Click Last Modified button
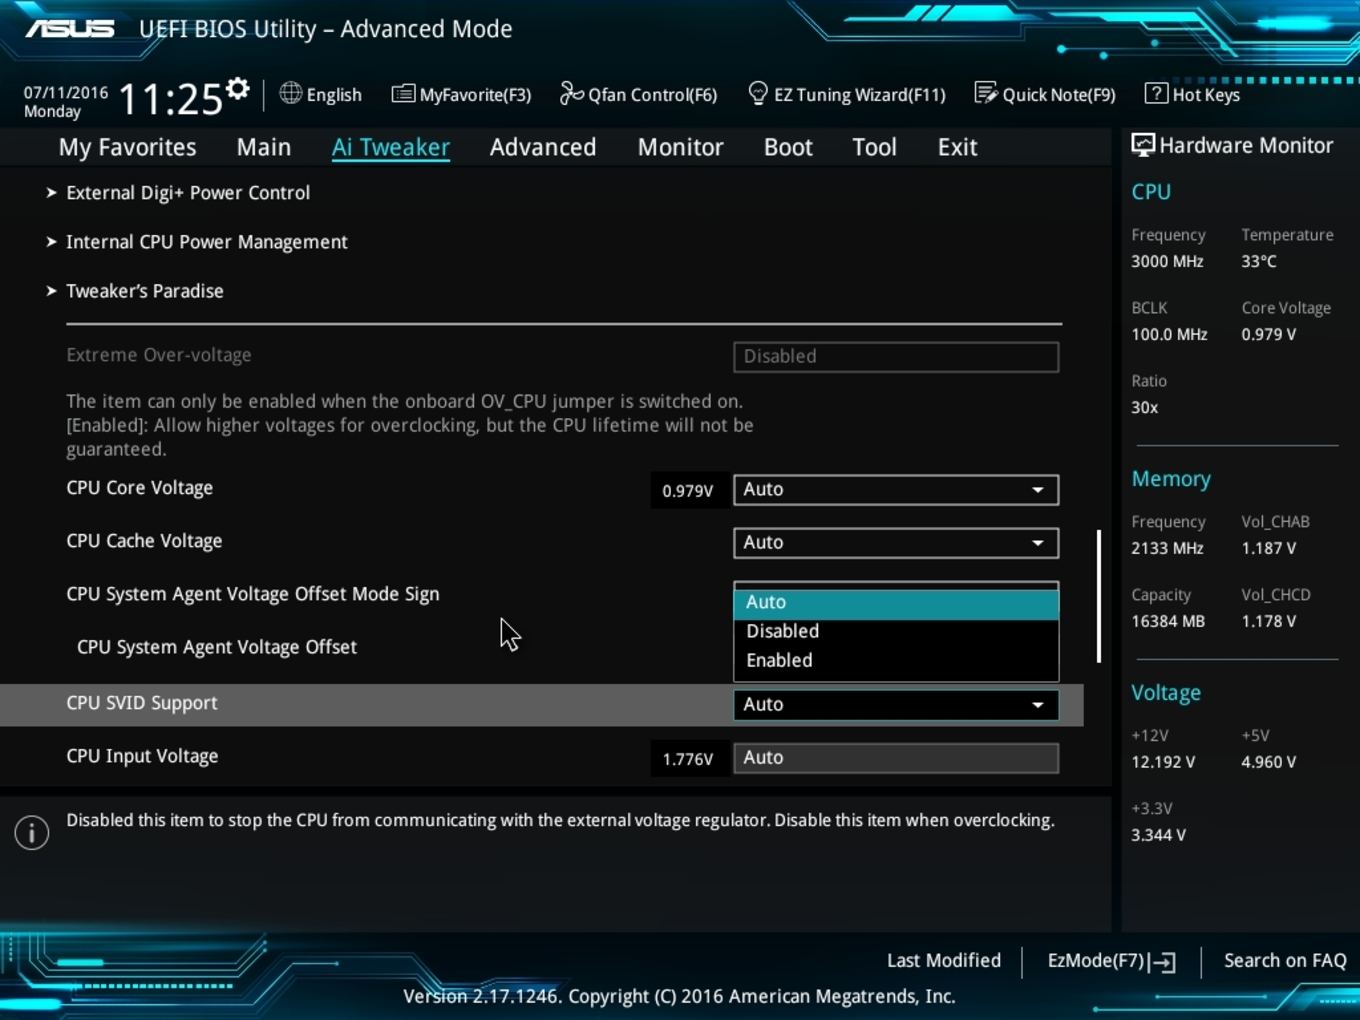 (x=944, y=960)
